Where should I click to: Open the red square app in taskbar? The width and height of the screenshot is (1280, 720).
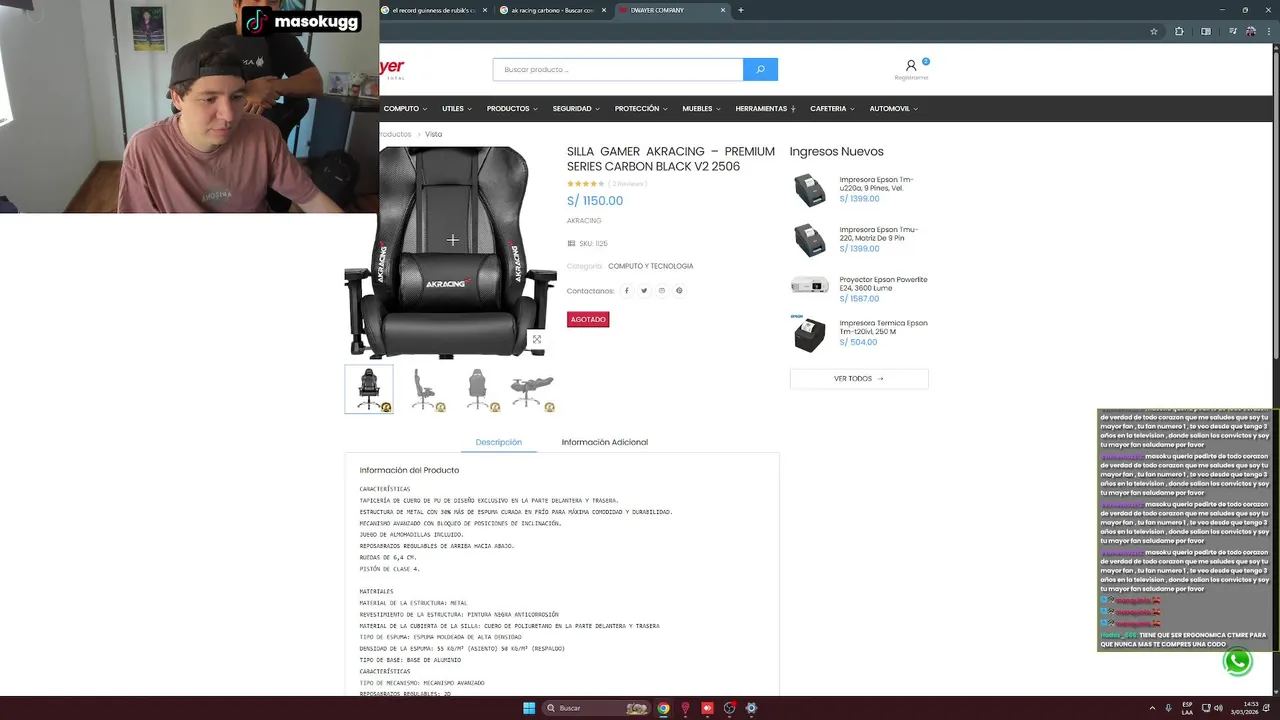coord(707,708)
